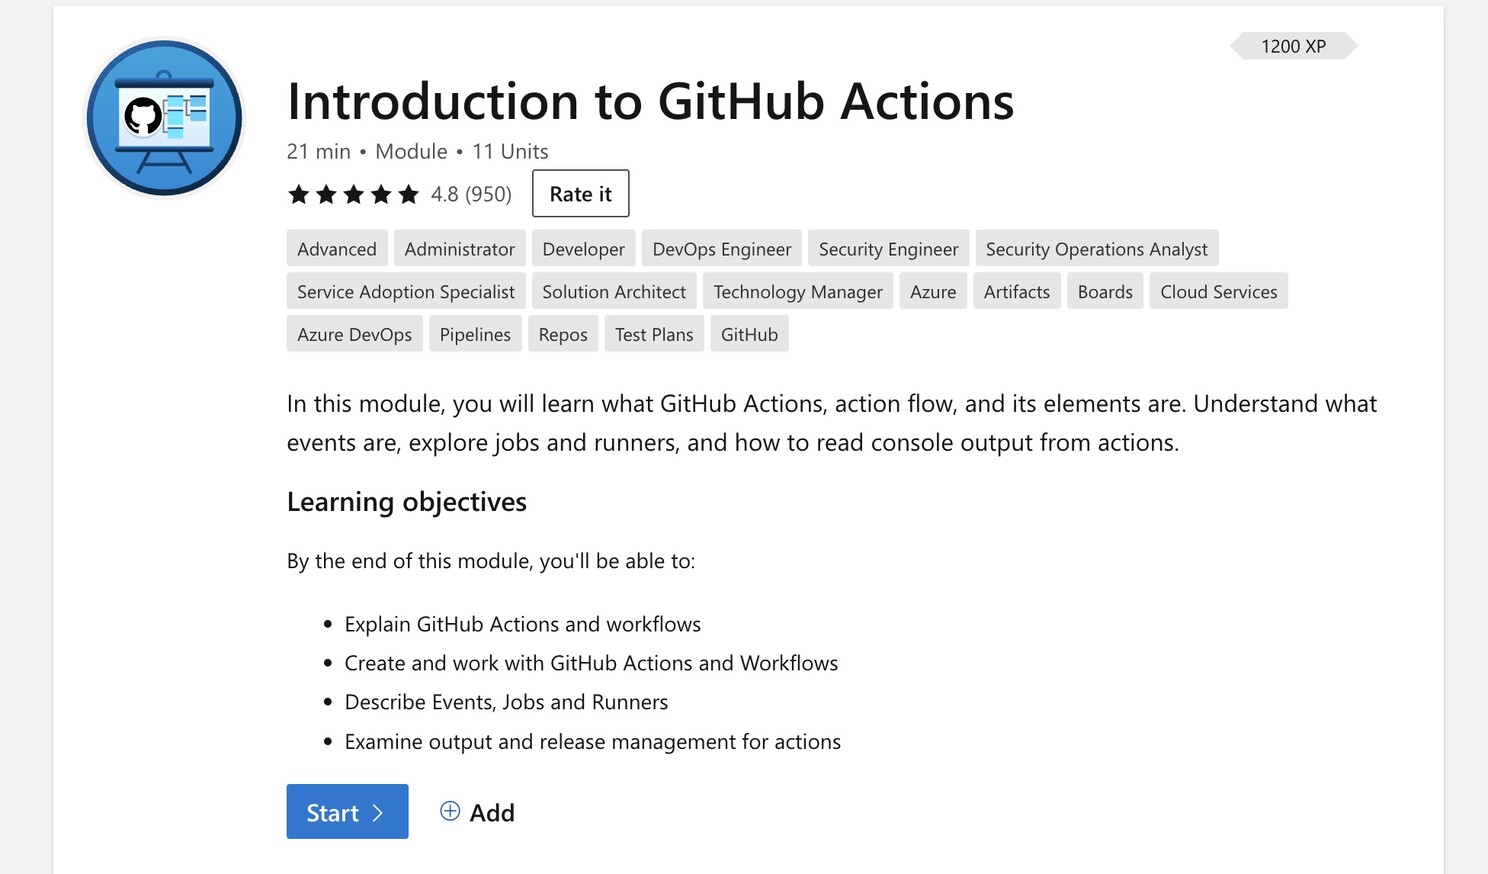Viewport: 1488px width, 874px height.
Task: Click the Solution Architect tag
Action: (x=614, y=292)
